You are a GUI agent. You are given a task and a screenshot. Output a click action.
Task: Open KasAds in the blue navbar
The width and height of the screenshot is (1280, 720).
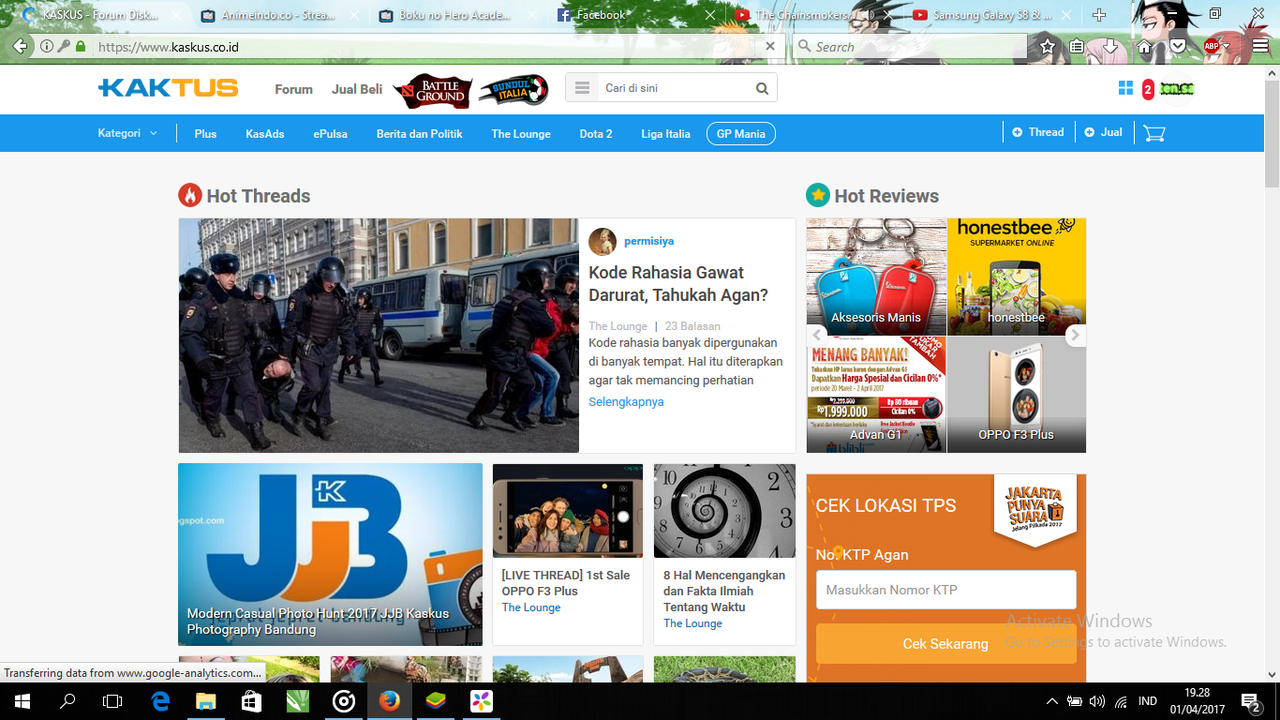pyautogui.click(x=265, y=134)
